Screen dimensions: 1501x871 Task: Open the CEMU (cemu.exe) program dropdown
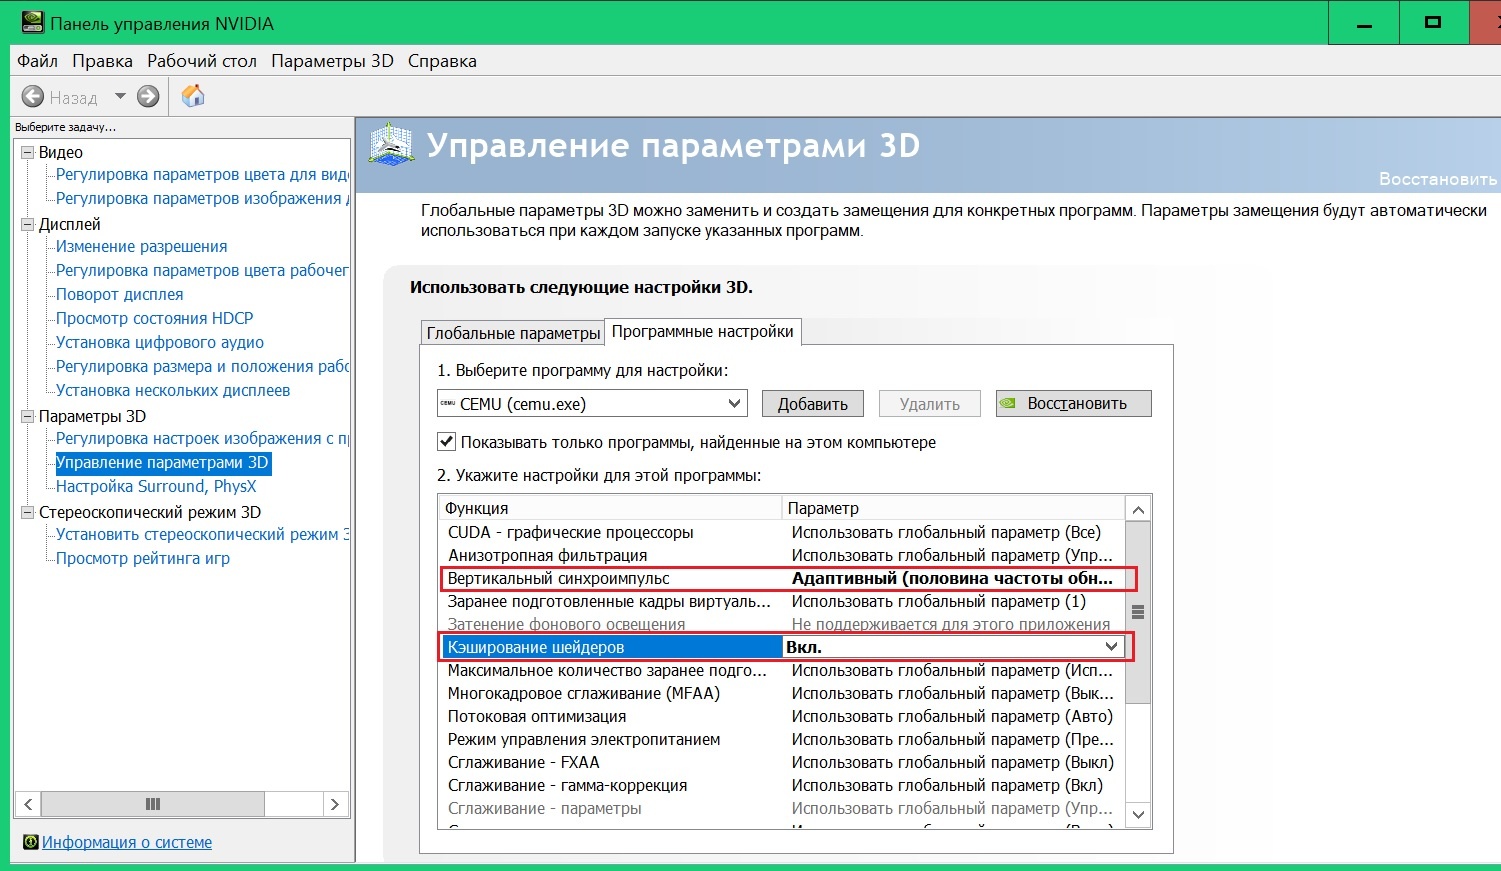pos(734,404)
